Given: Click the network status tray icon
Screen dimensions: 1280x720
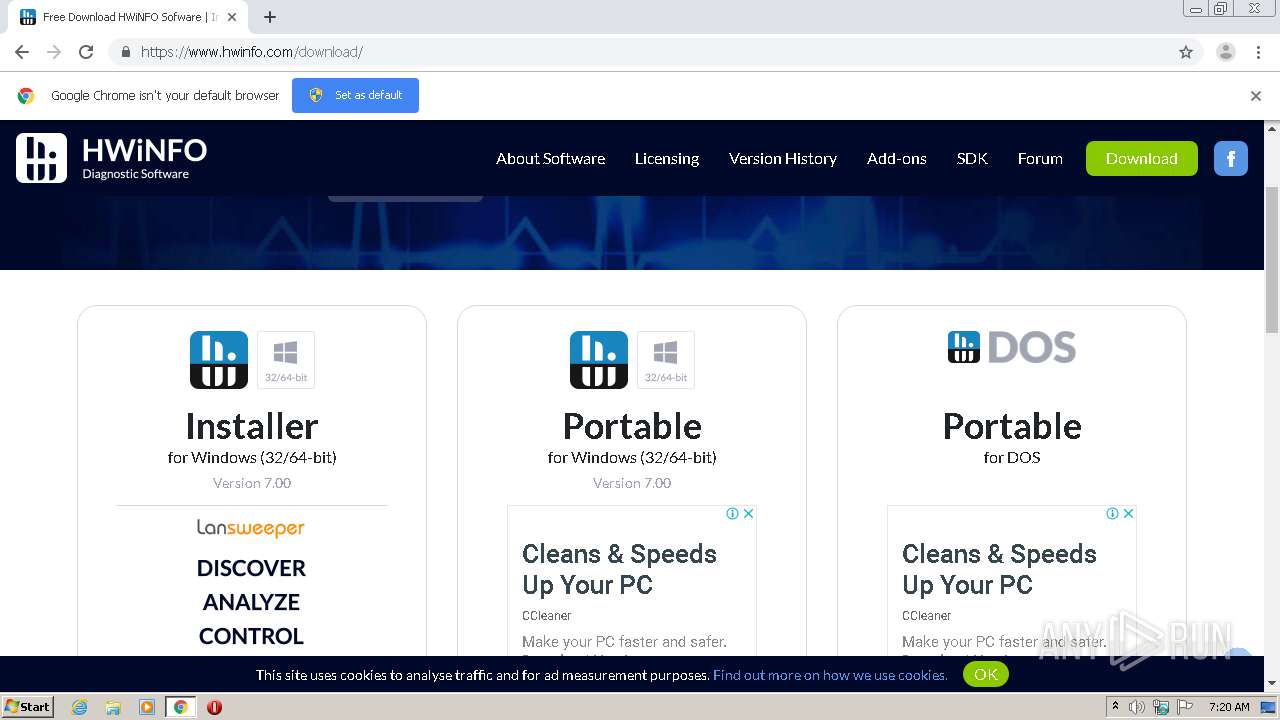Looking at the screenshot, I should coord(1161,707).
